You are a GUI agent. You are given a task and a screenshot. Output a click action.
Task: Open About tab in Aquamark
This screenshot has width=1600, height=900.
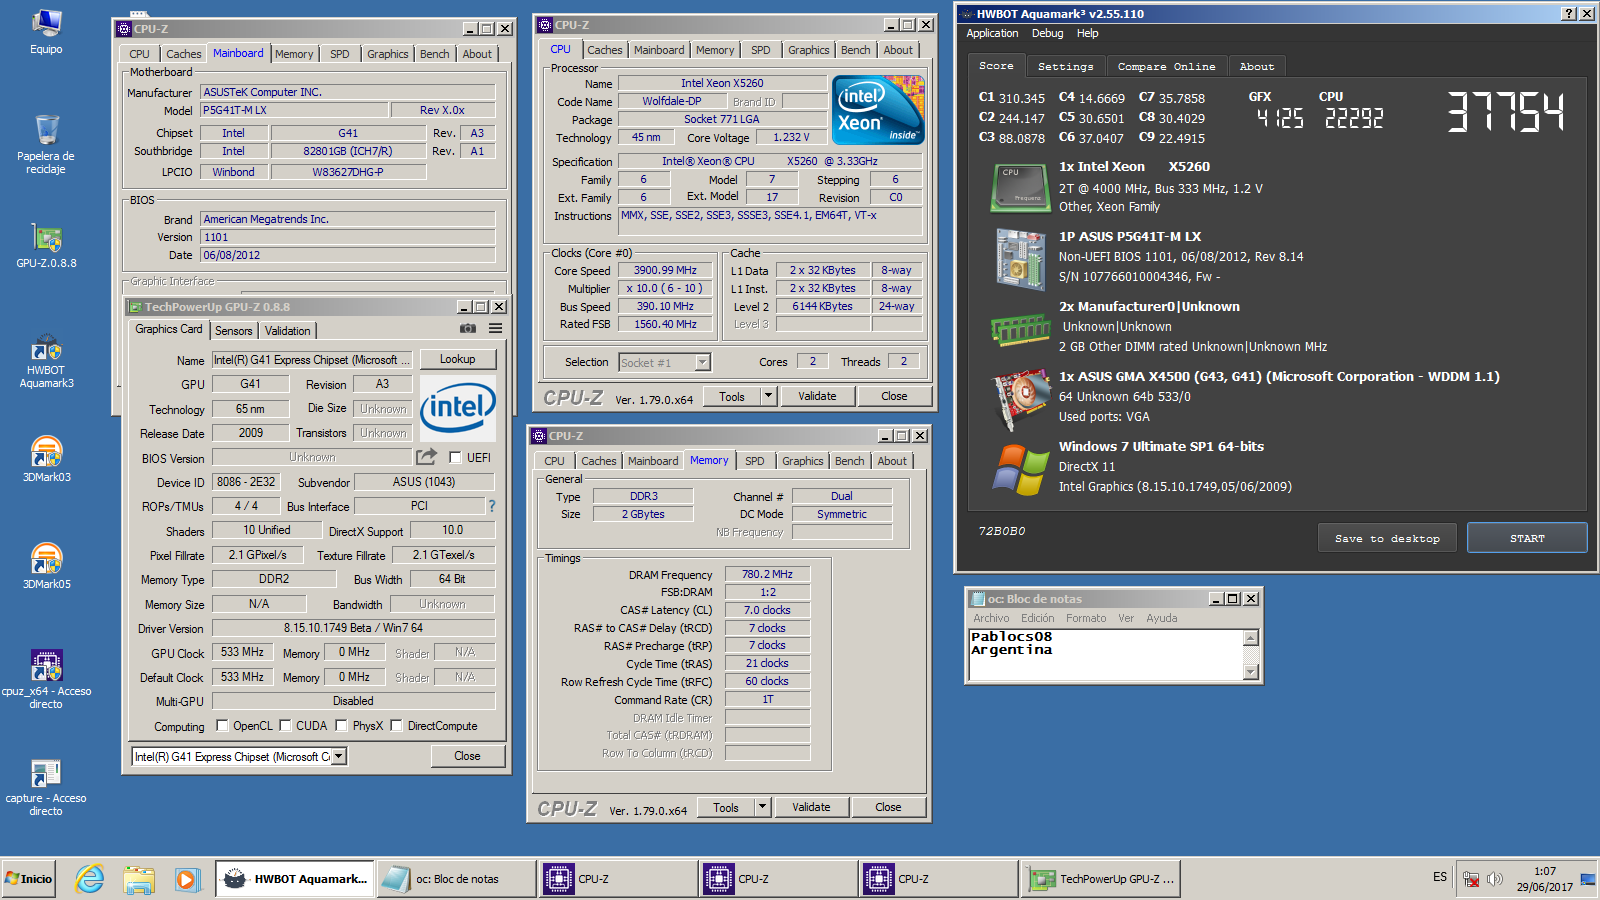click(x=1256, y=66)
